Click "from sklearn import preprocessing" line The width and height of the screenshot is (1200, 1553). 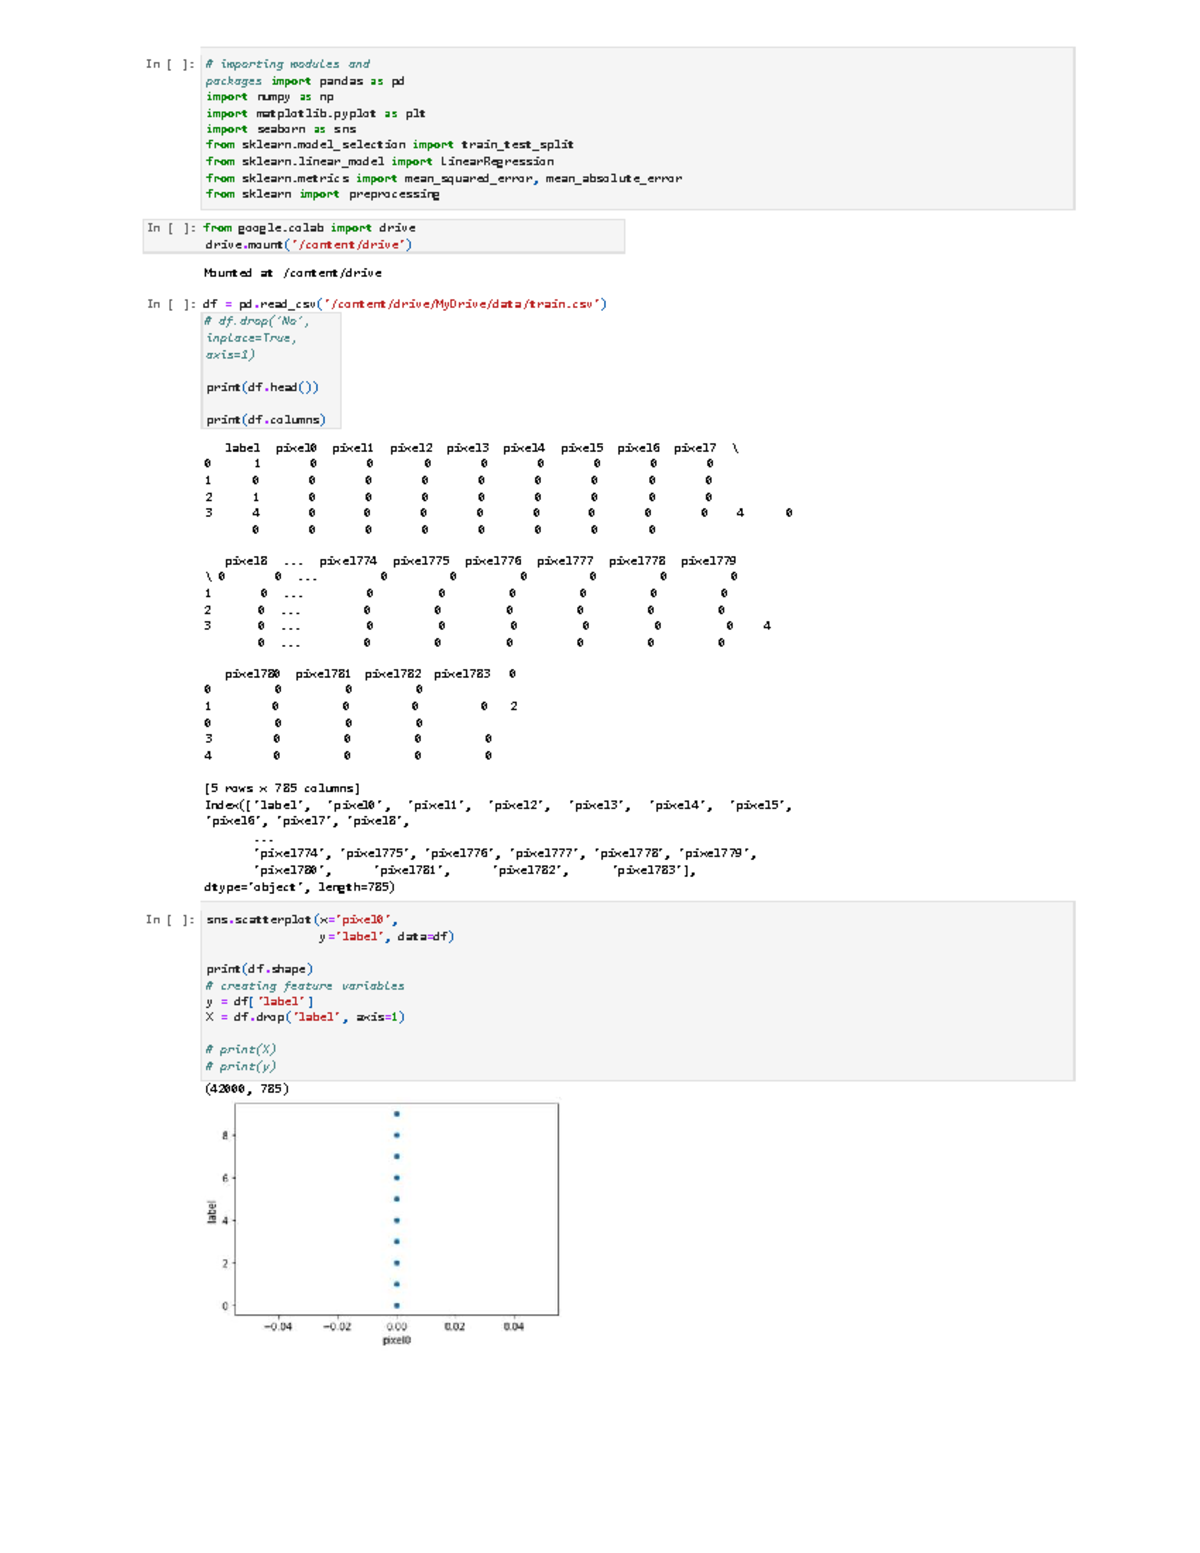(x=323, y=194)
